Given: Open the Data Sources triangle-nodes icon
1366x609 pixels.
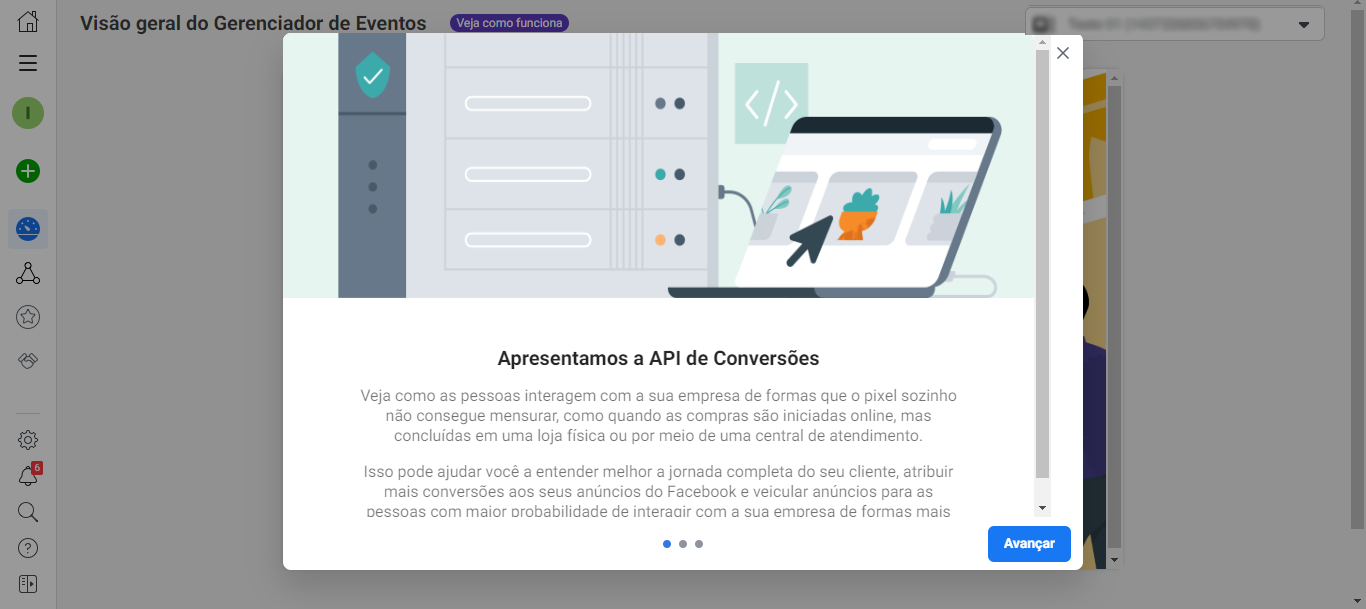Looking at the screenshot, I should (28, 273).
